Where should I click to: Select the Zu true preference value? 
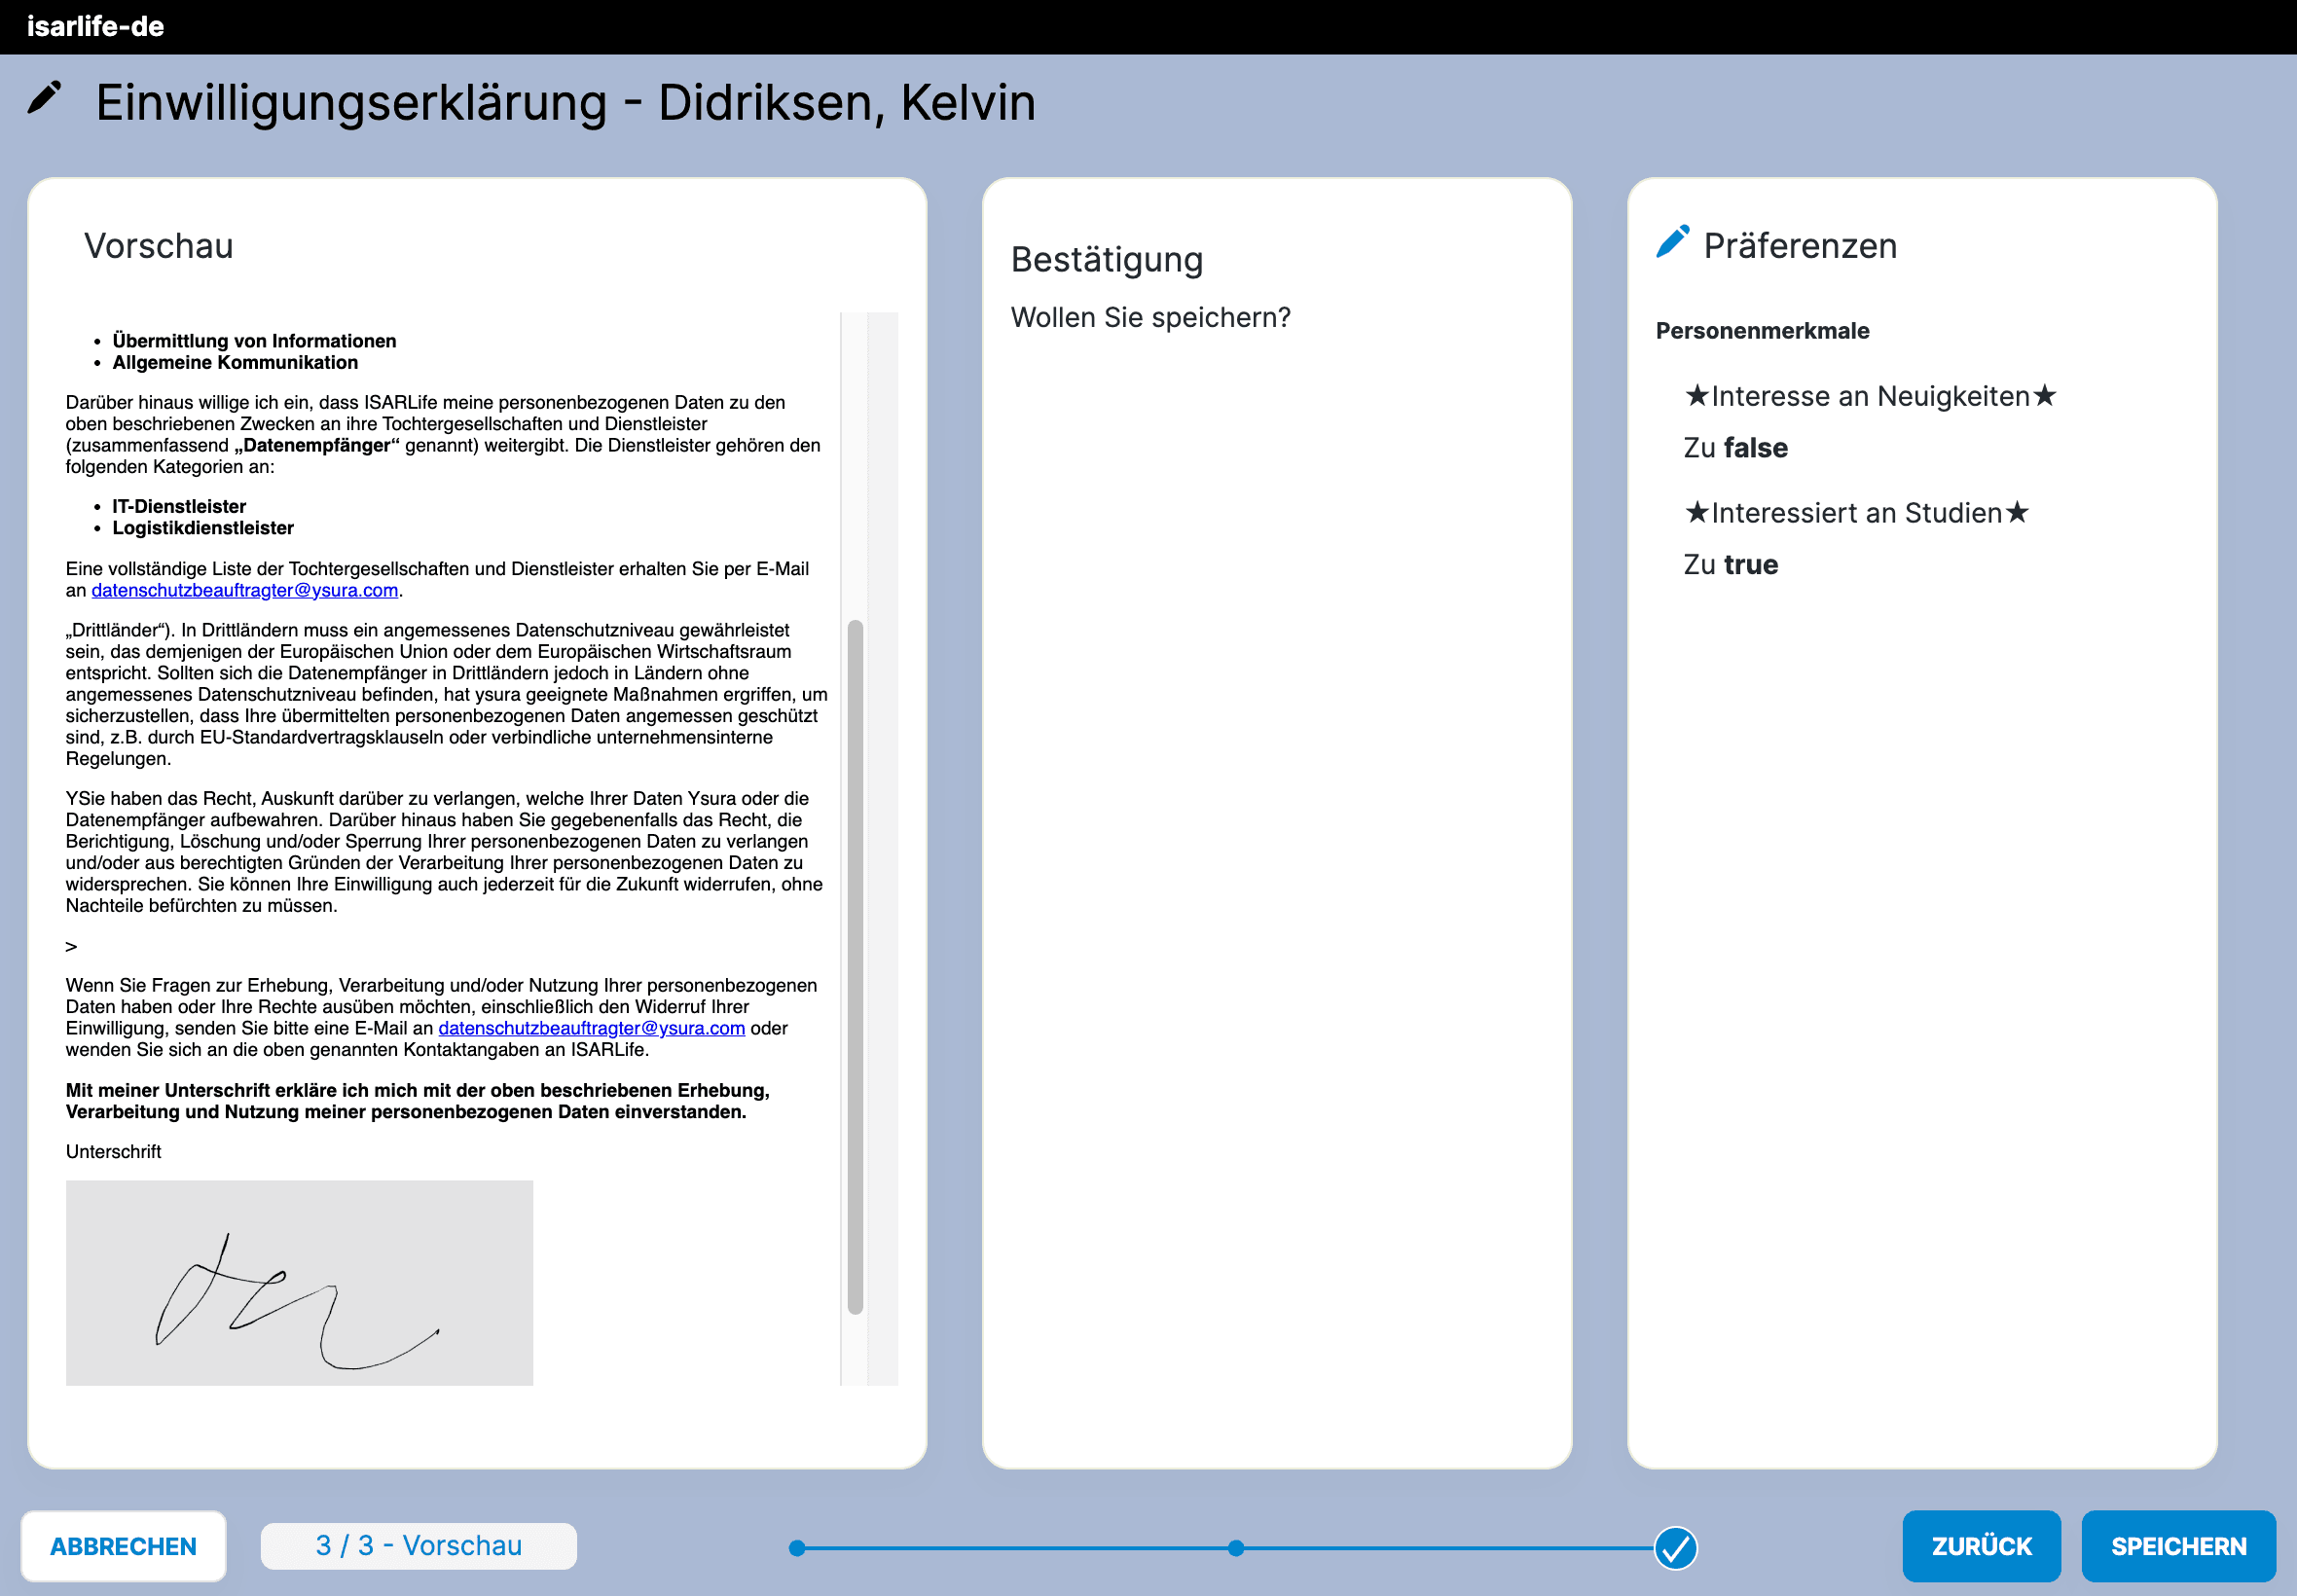point(1730,565)
